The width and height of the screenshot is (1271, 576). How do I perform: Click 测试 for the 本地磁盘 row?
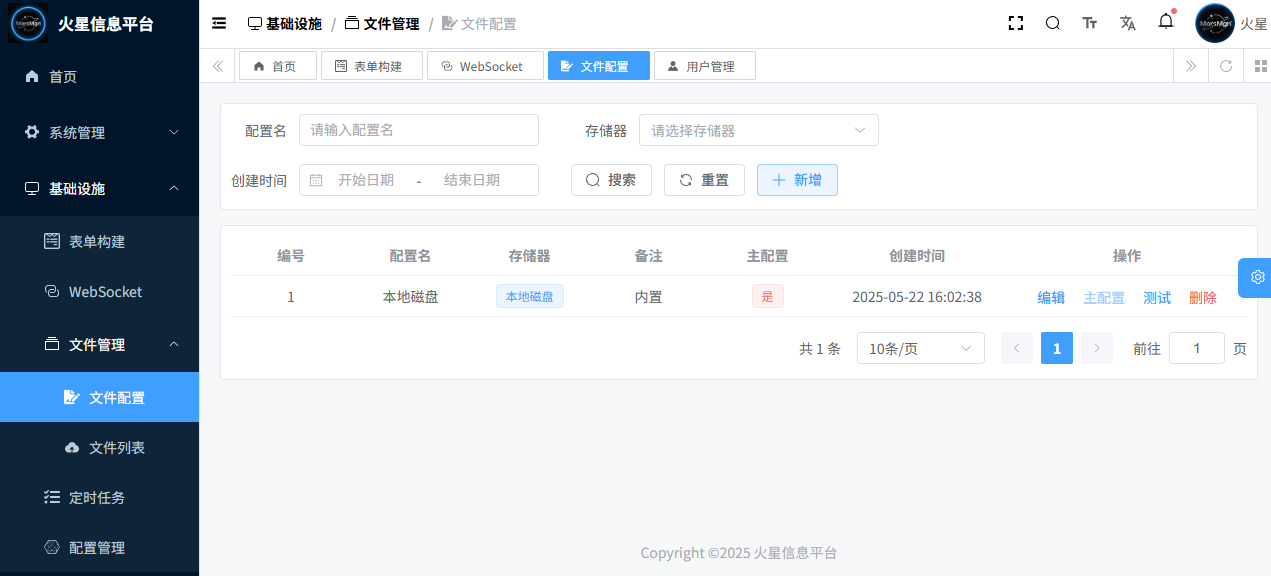pyautogui.click(x=1157, y=297)
